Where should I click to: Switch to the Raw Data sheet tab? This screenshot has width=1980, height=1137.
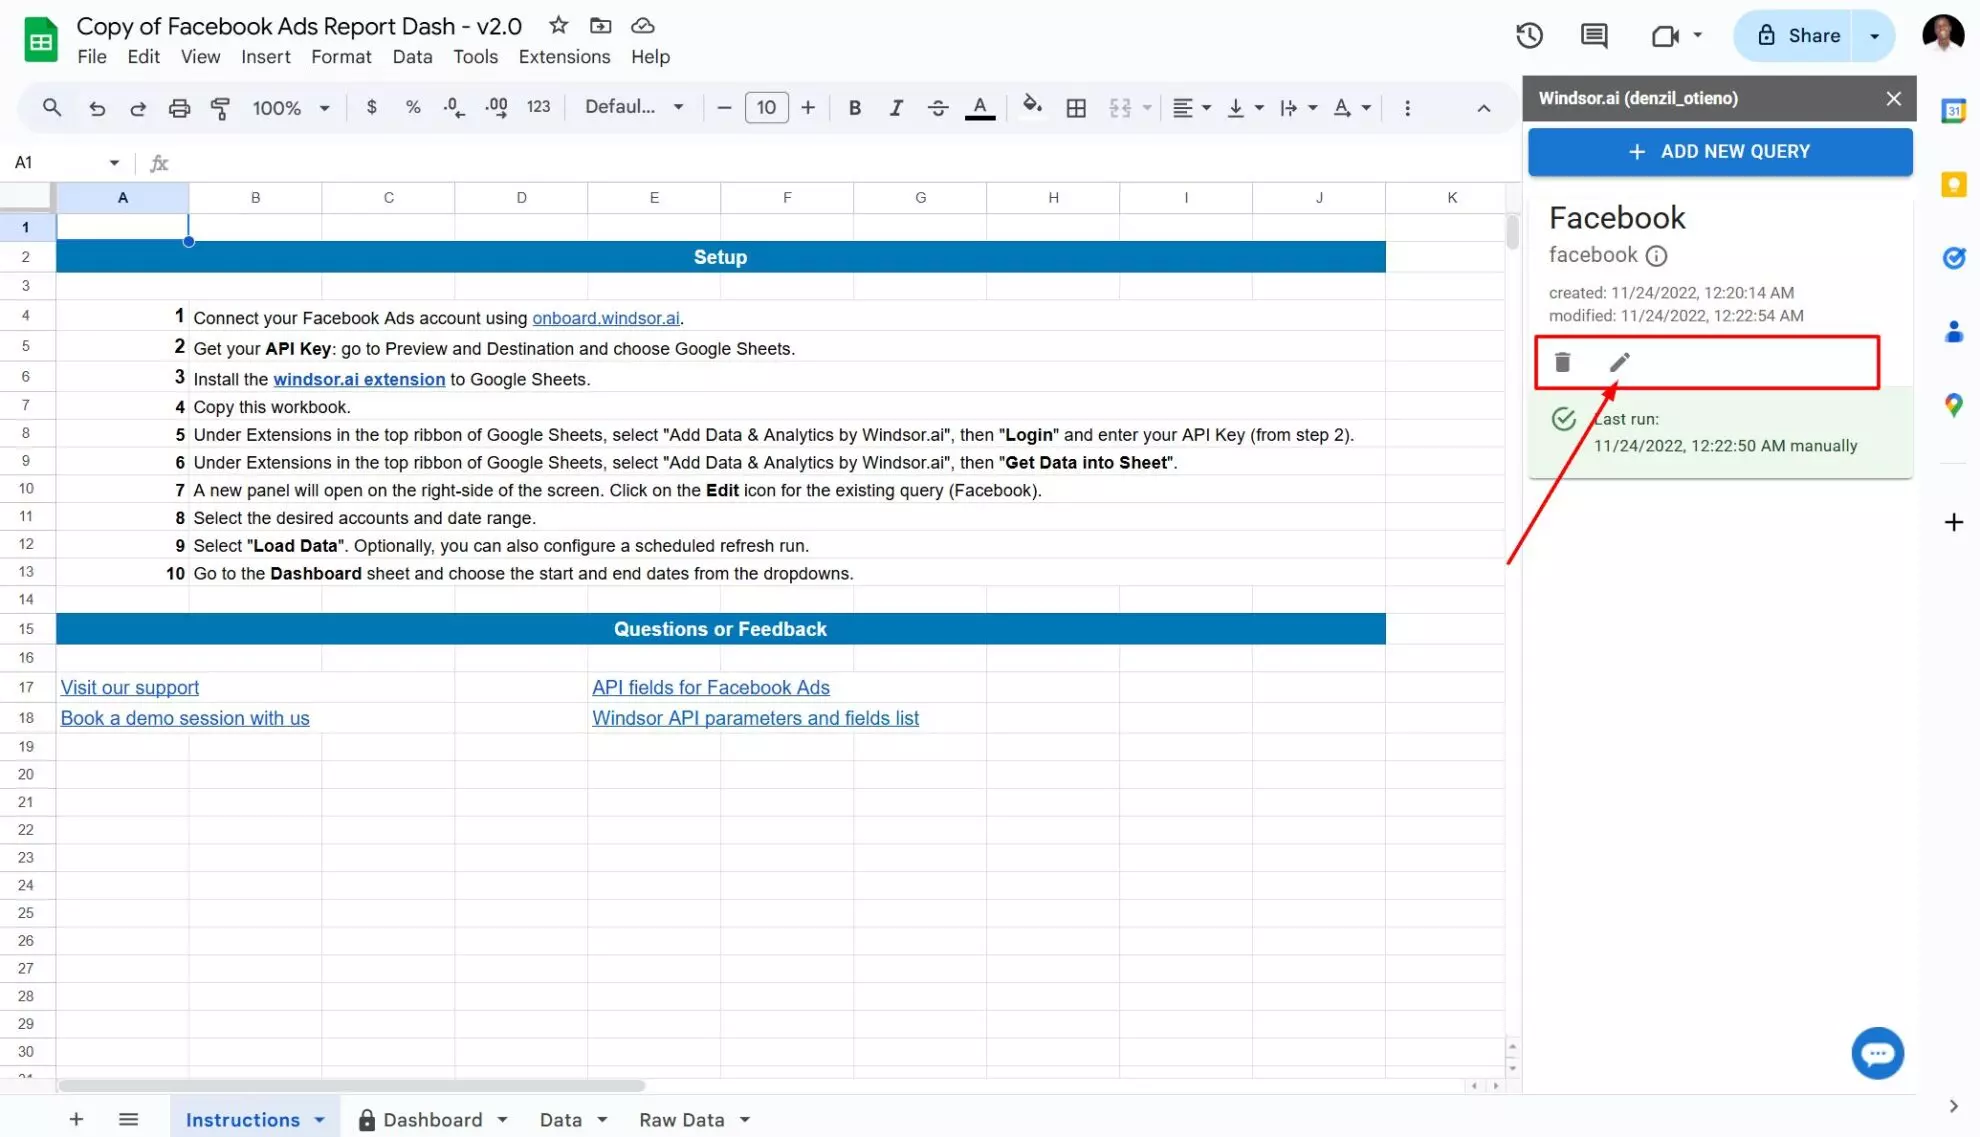[681, 1120]
